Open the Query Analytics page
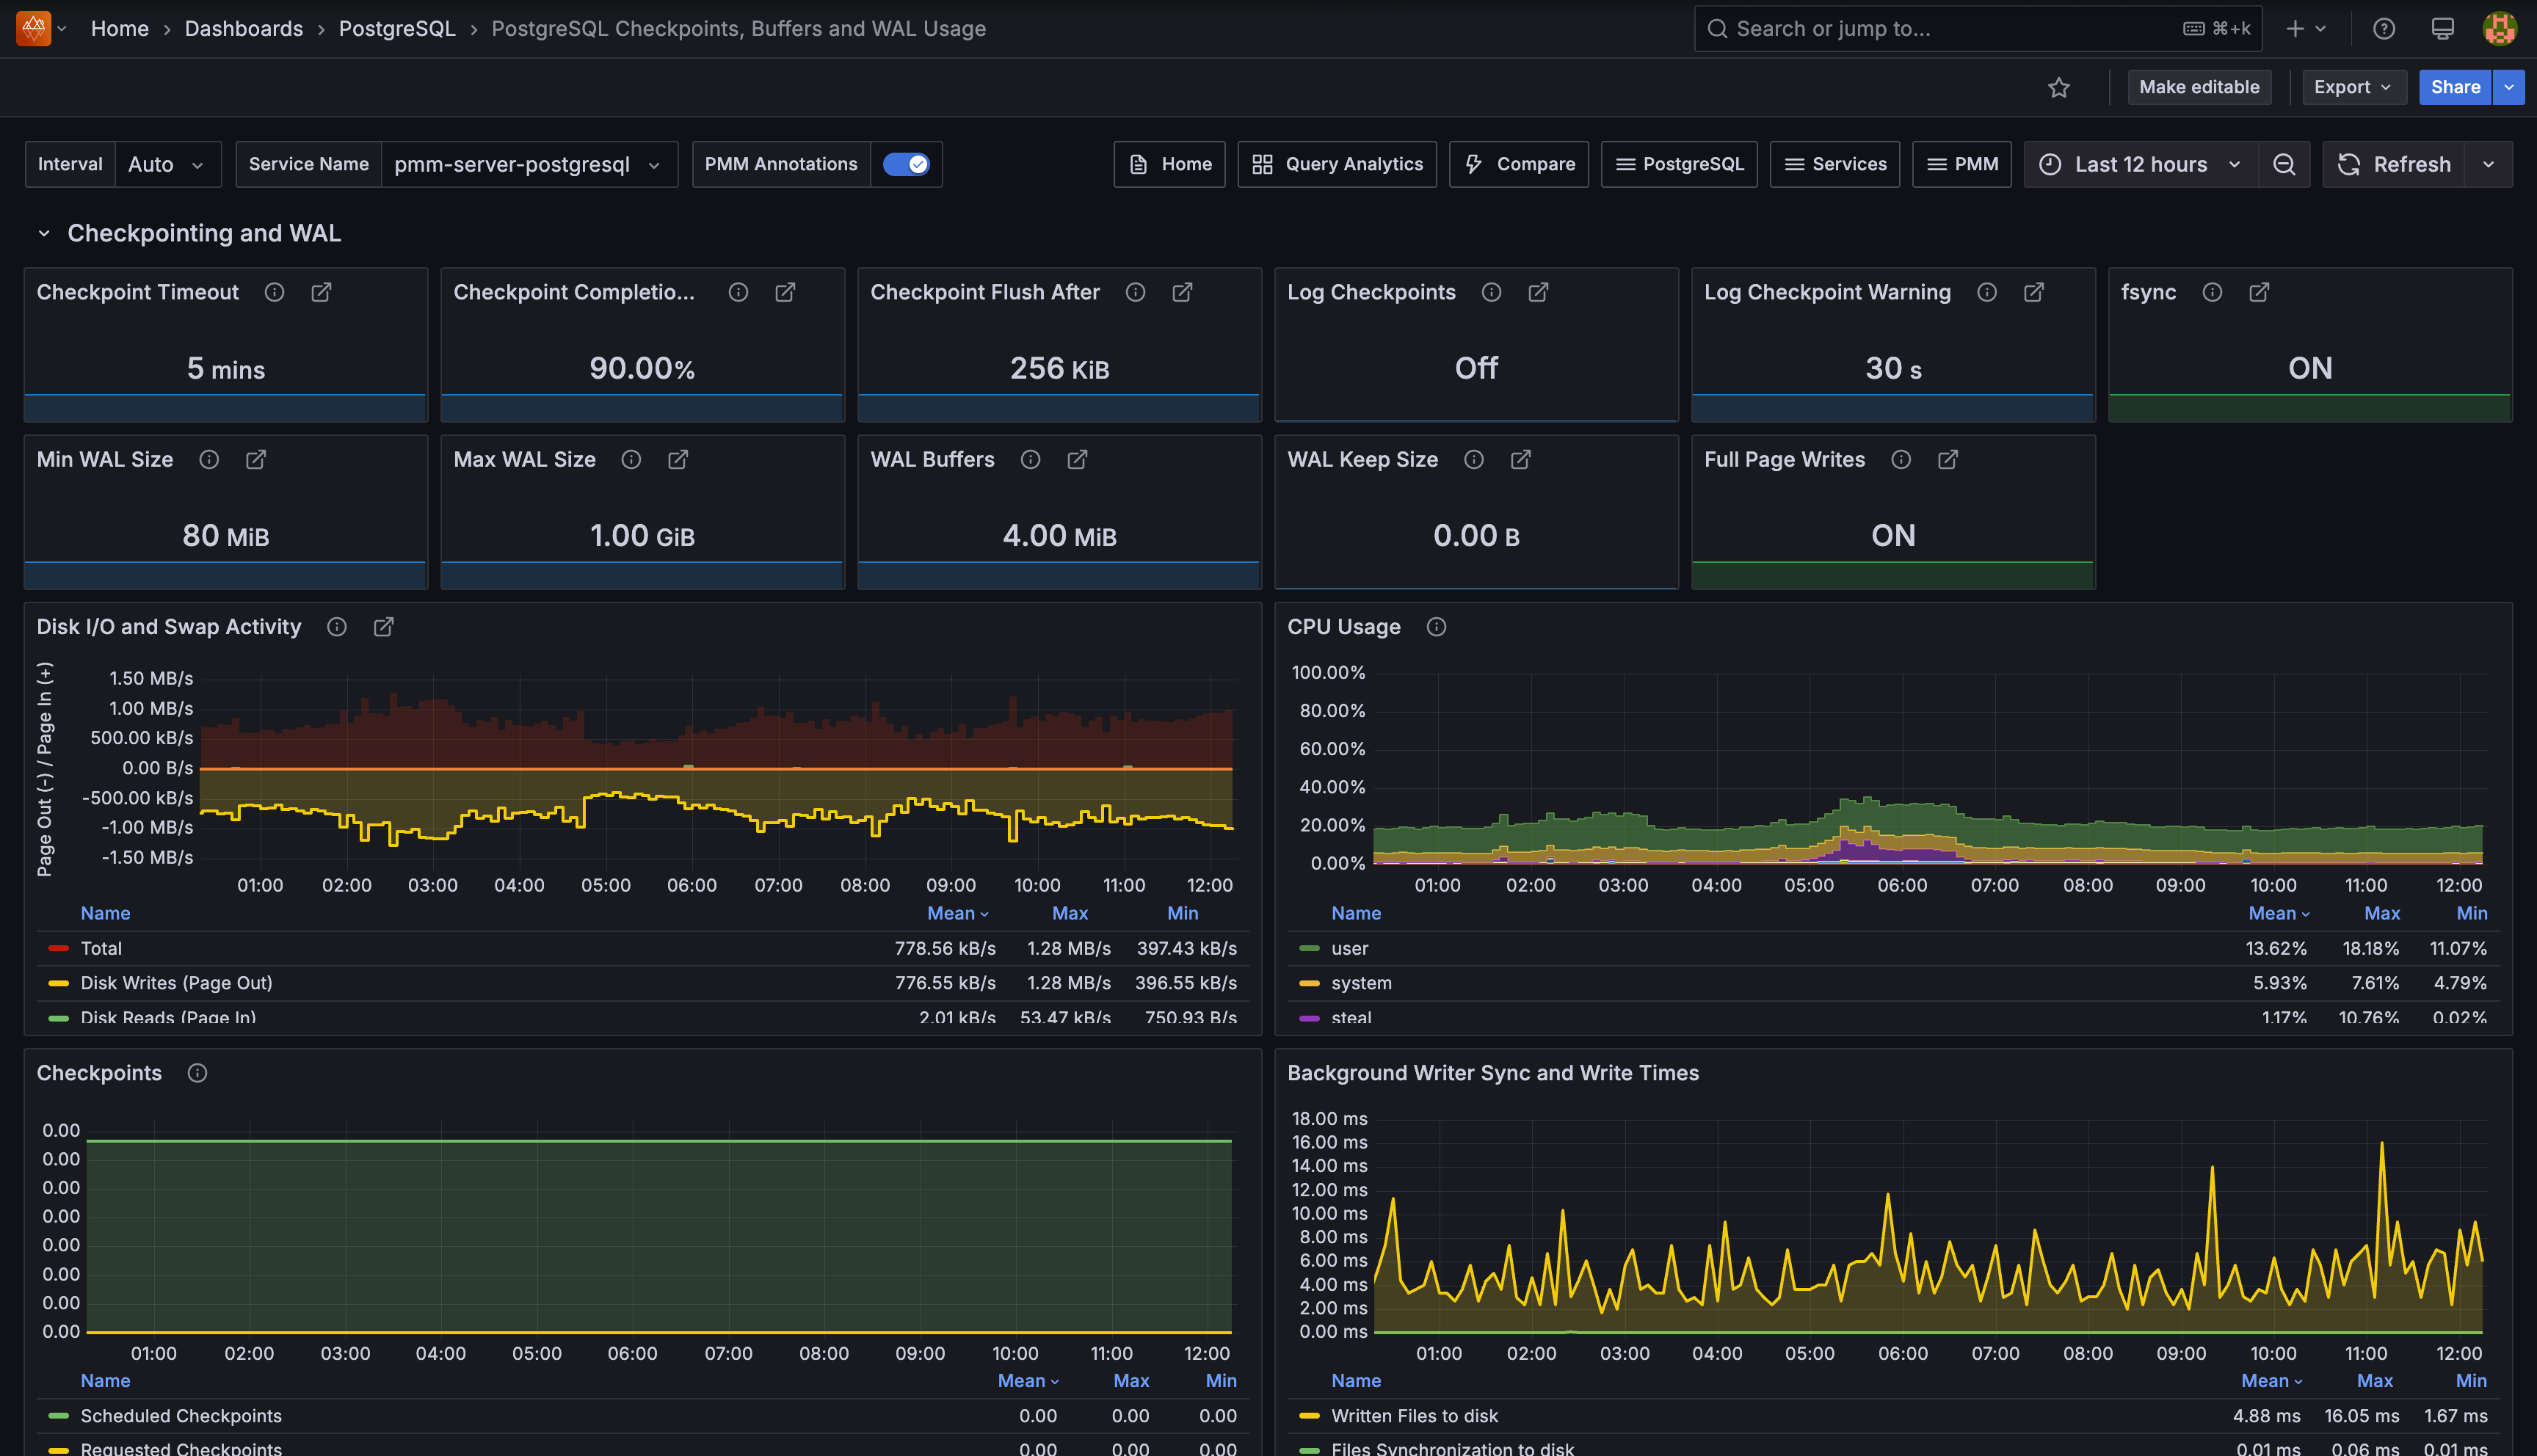Viewport: 2537px width, 1456px height. [1336, 164]
